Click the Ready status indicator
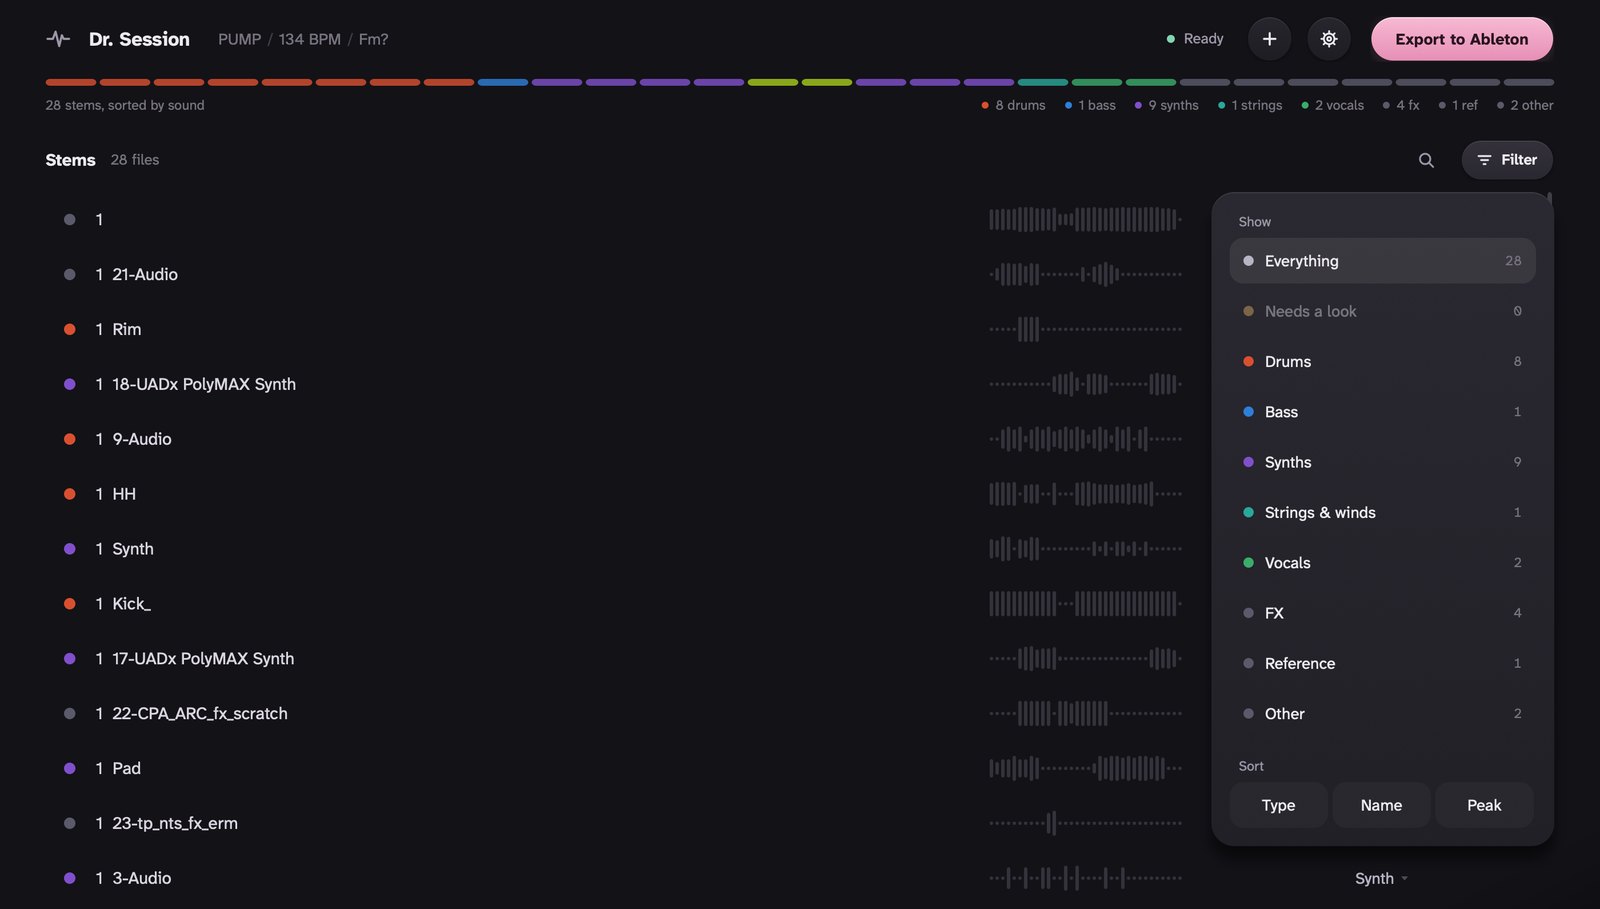The width and height of the screenshot is (1600, 909). pyautogui.click(x=1195, y=39)
